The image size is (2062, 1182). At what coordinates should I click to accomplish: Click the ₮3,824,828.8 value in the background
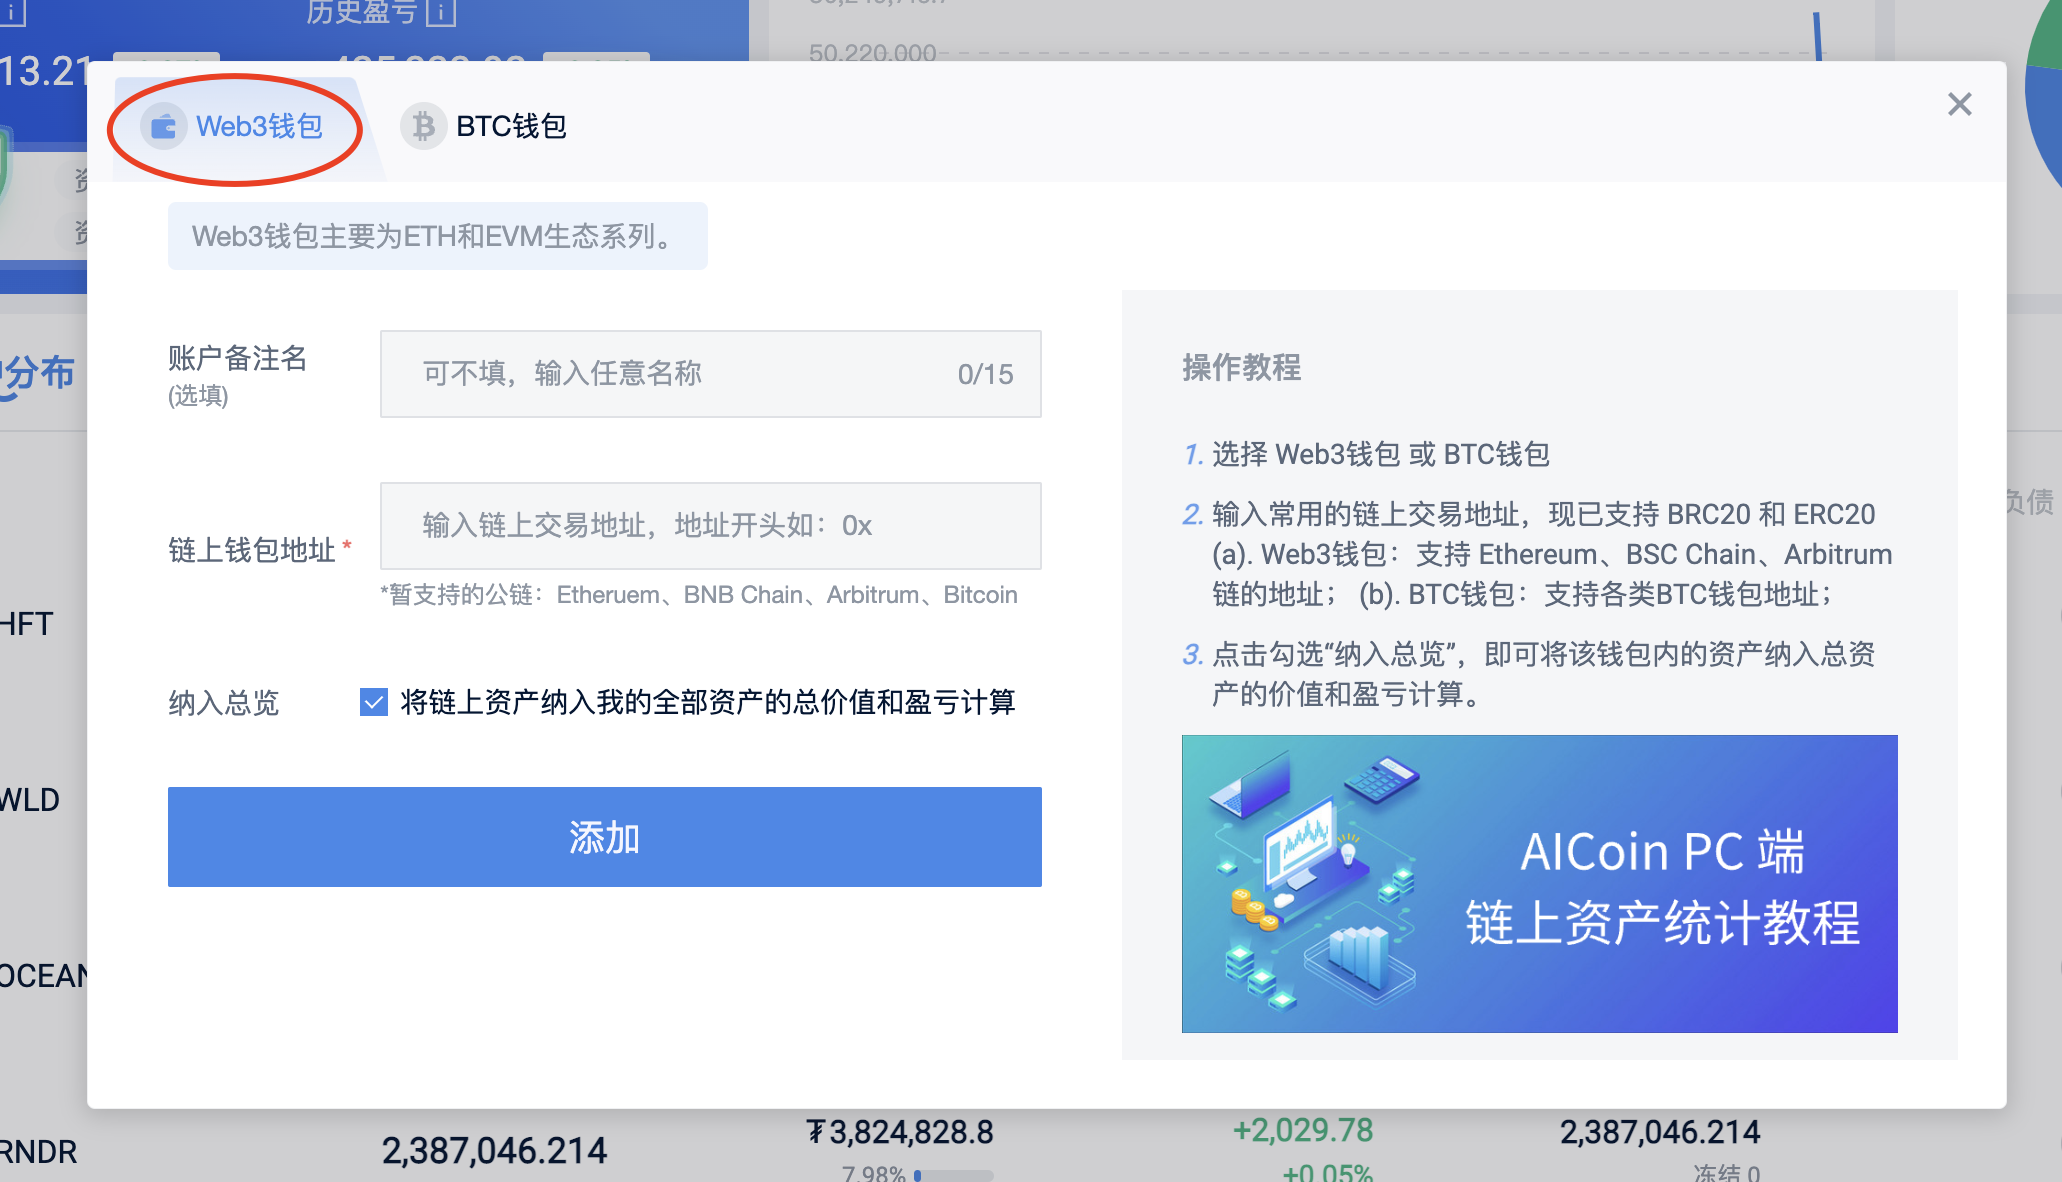900,1132
